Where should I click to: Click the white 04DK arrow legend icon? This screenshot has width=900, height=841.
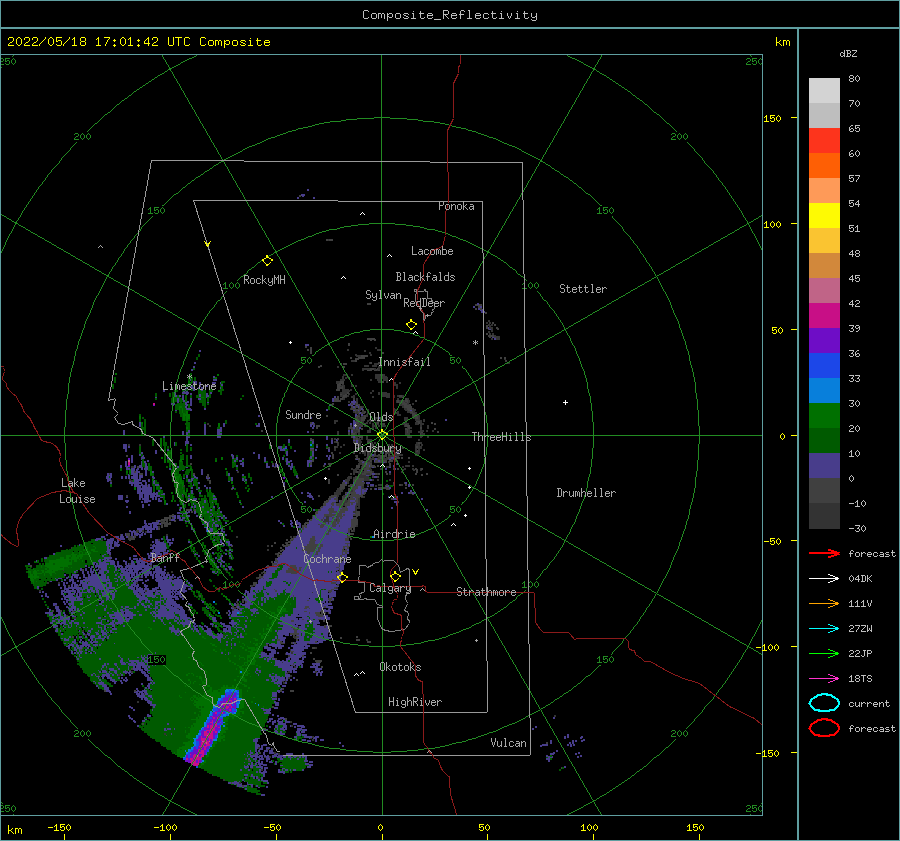(824, 578)
